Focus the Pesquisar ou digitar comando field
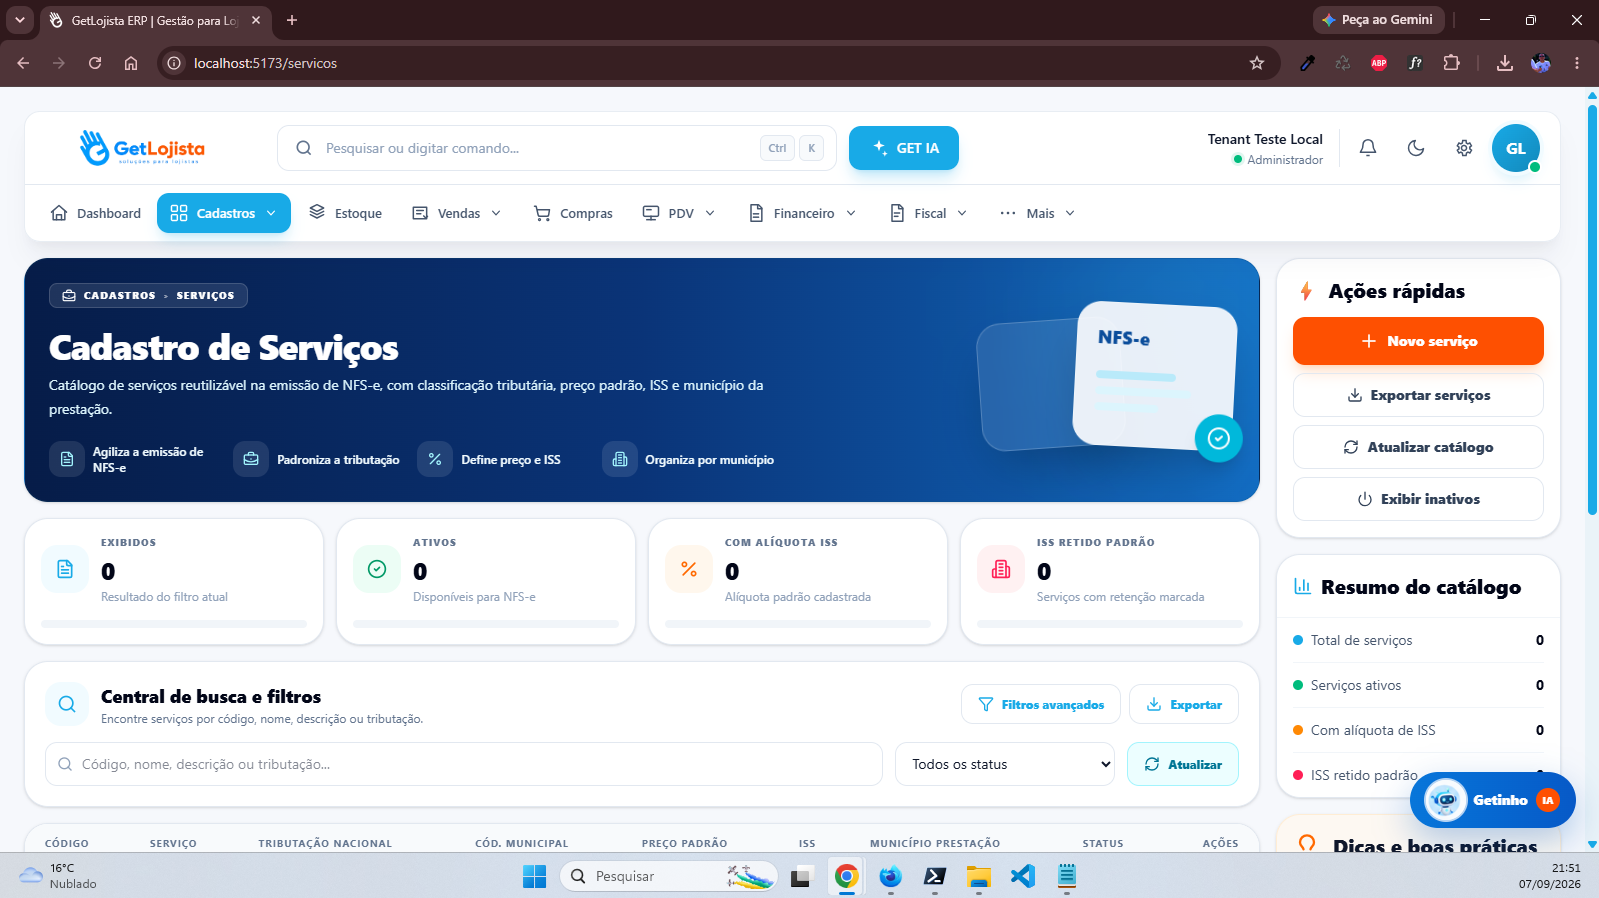This screenshot has height=898, width=1599. click(557, 148)
